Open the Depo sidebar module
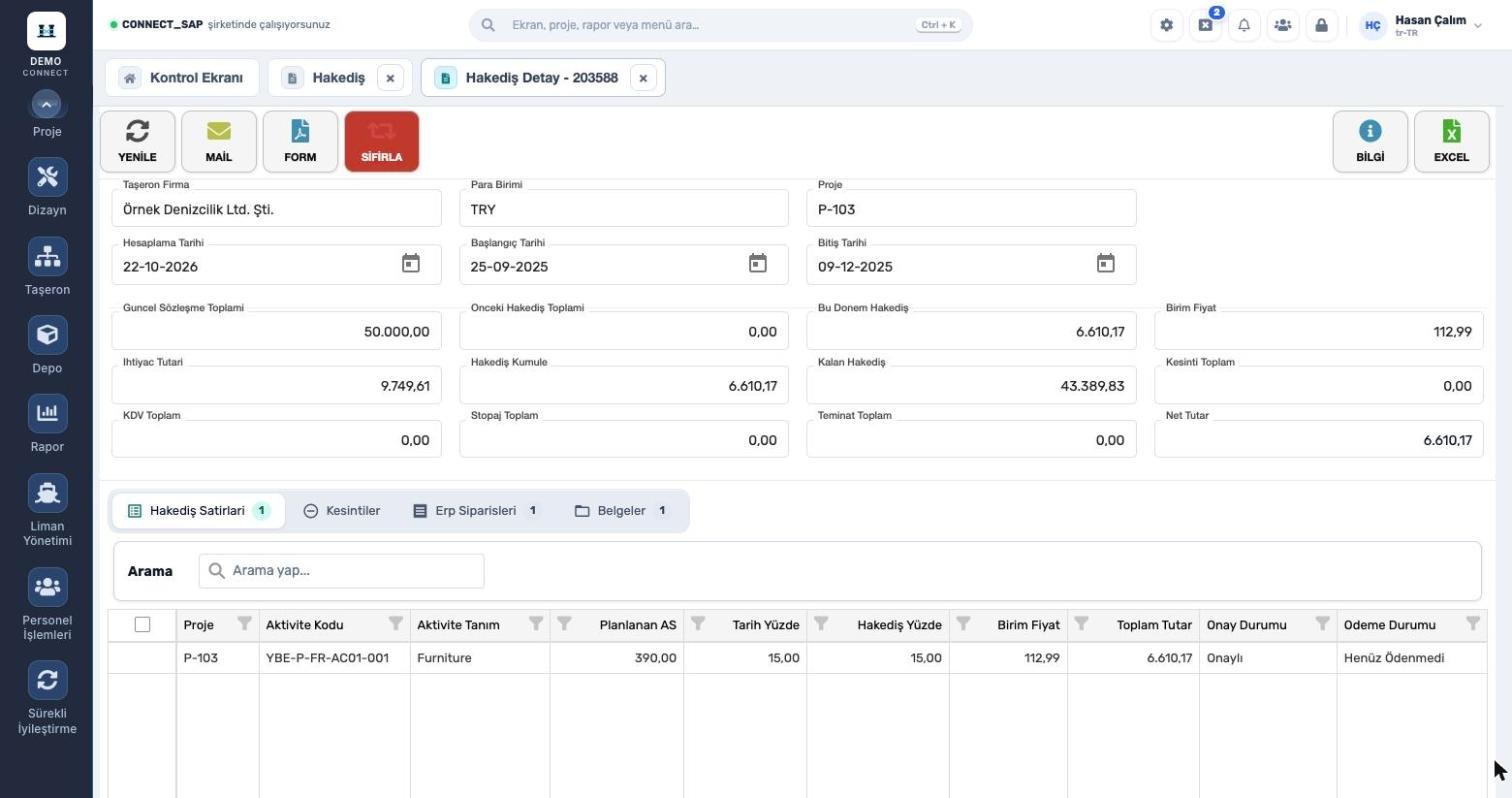This screenshot has height=798, width=1512. tap(47, 345)
